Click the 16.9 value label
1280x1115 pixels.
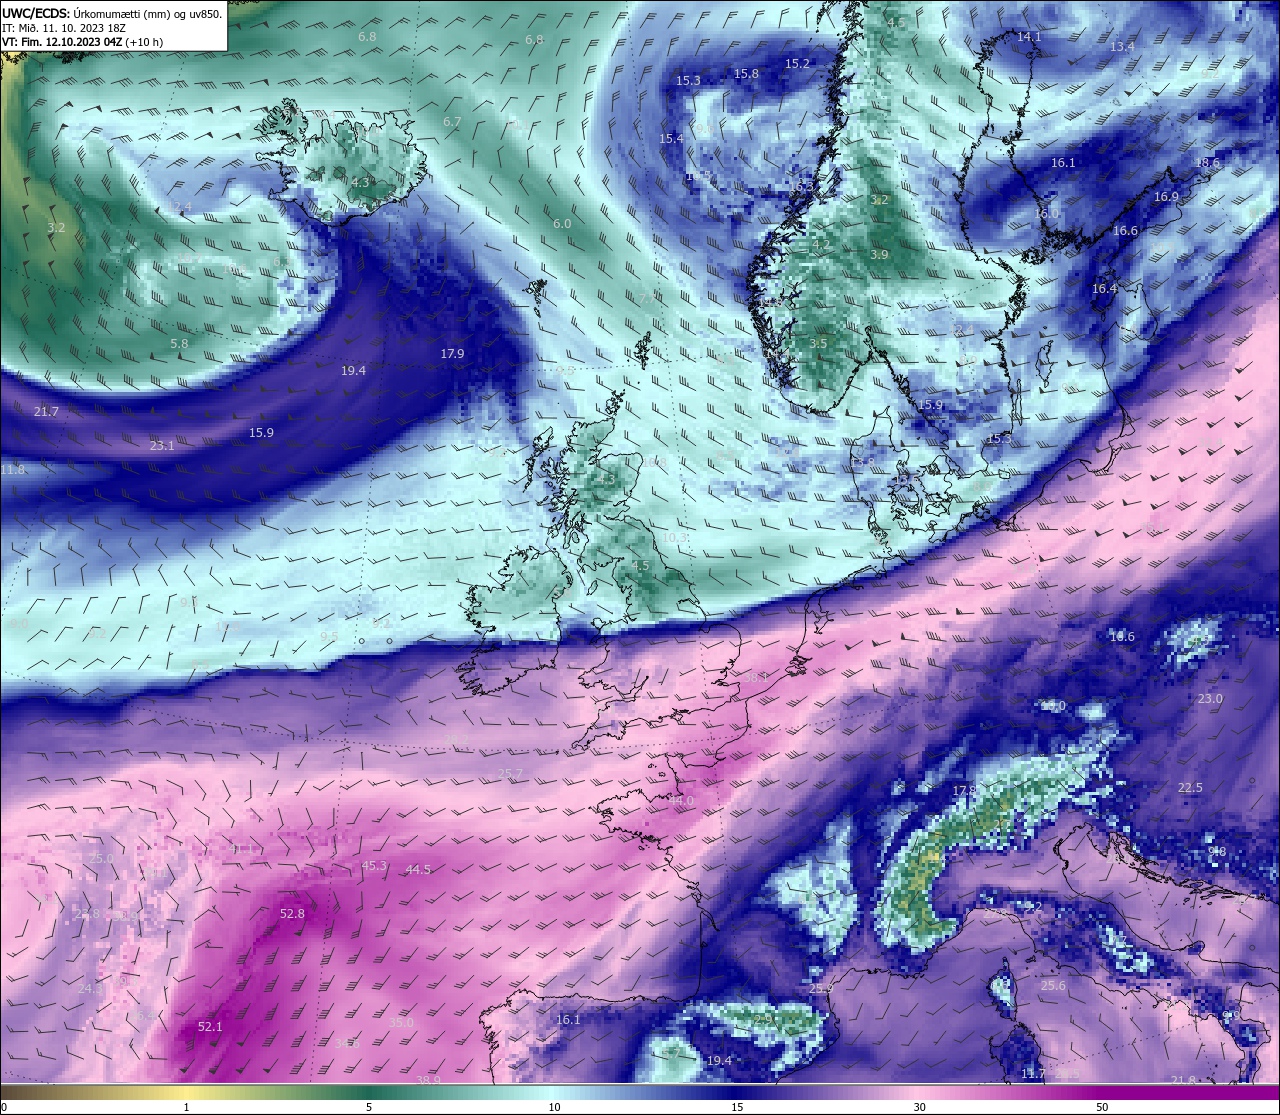pyautogui.click(x=1166, y=197)
